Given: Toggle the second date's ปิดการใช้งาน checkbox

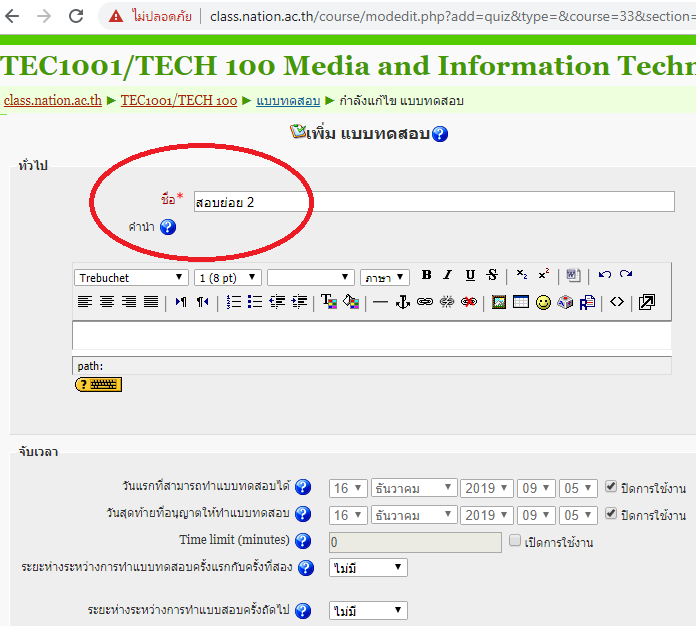Looking at the screenshot, I should point(611,514).
